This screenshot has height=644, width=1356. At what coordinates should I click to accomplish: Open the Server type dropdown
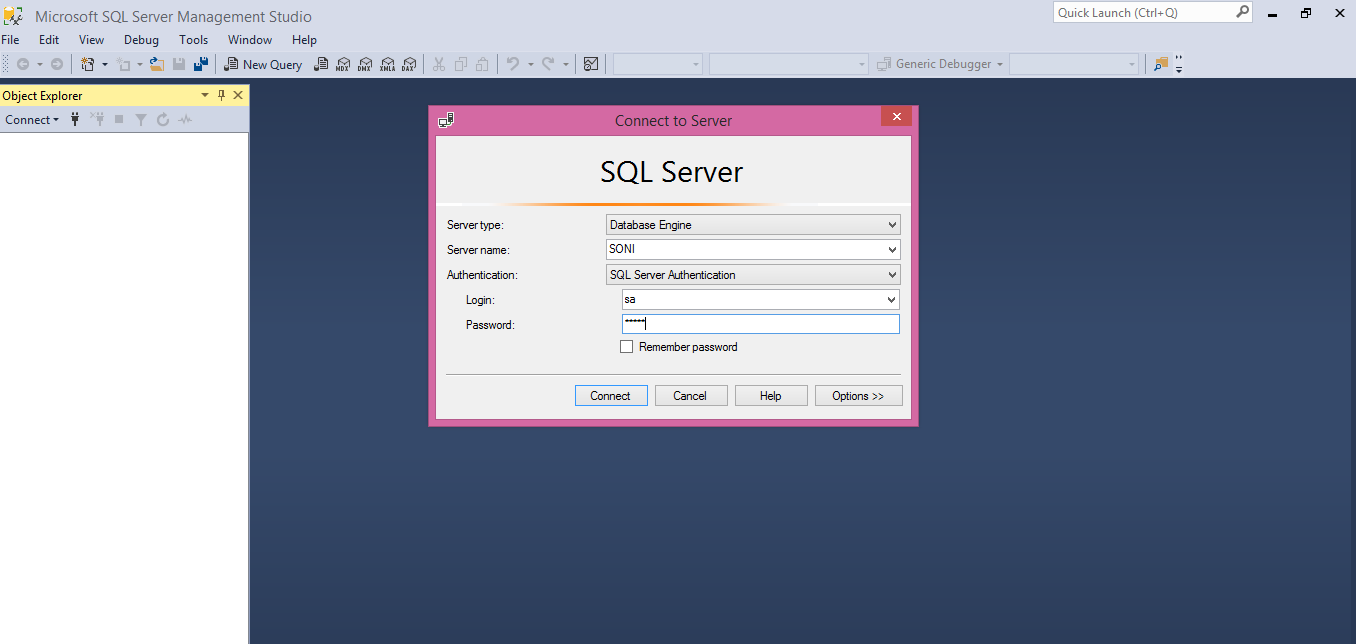coord(893,224)
